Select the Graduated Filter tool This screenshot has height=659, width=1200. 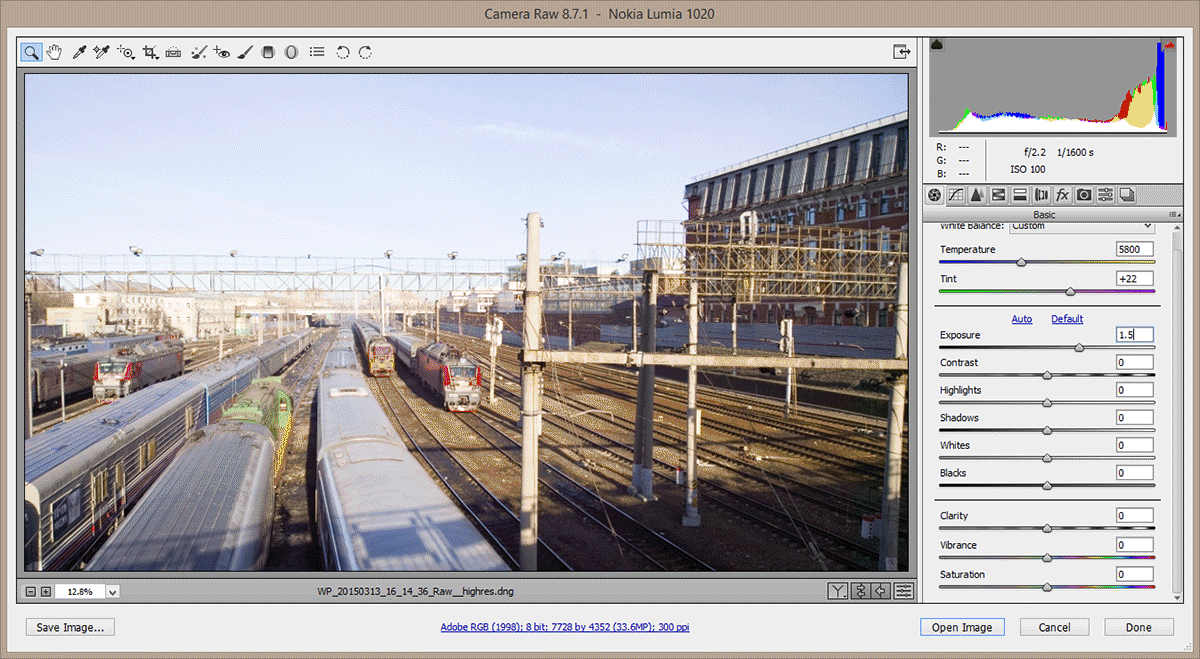(x=267, y=52)
